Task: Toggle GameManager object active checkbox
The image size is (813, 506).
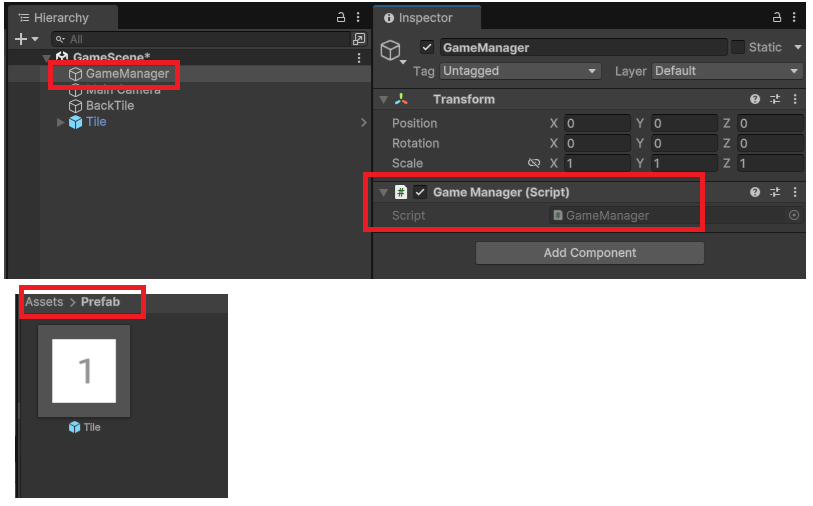Action: click(428, 47)
